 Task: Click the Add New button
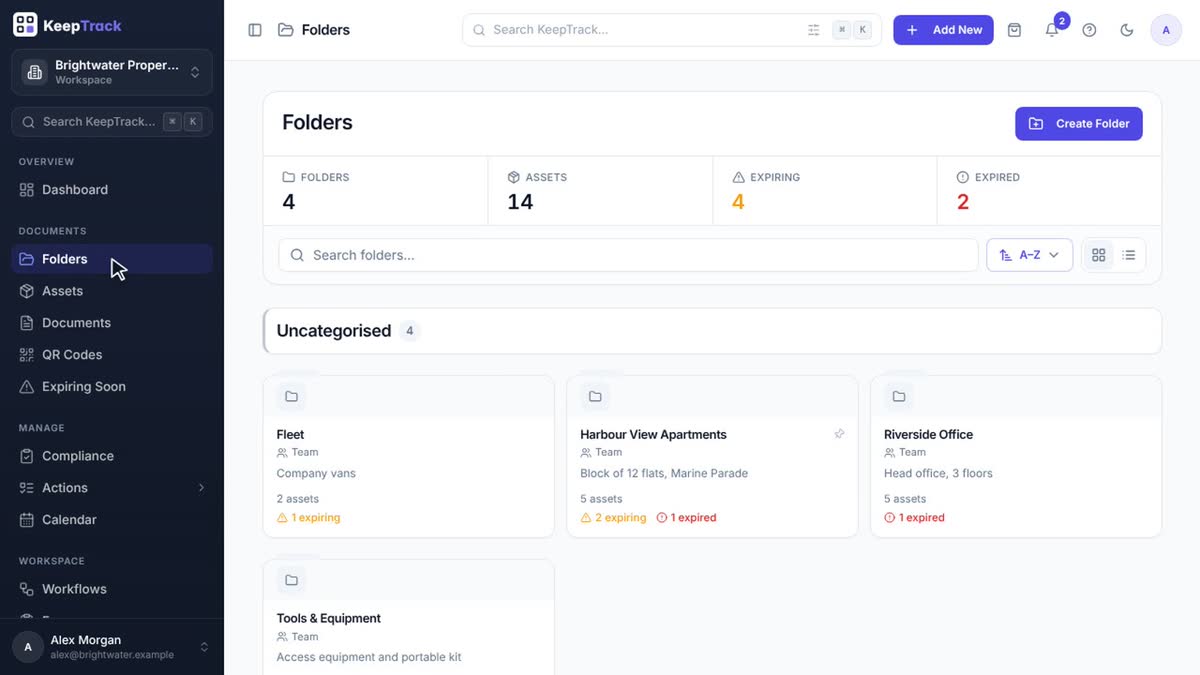(x=943, y=30)
